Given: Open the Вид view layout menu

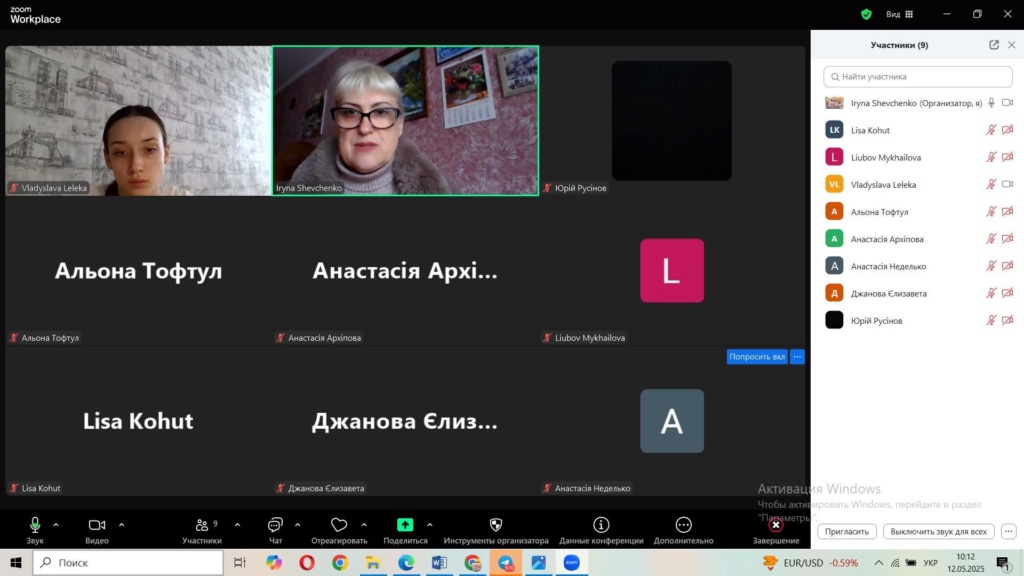Looking at the screenshot, I should pos(899,14).
